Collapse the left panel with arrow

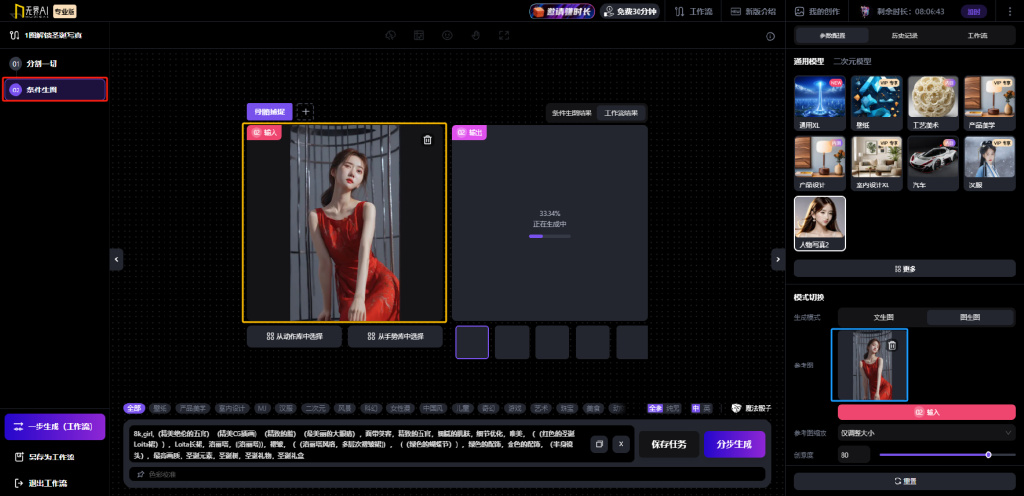click(x=116, y=259)
